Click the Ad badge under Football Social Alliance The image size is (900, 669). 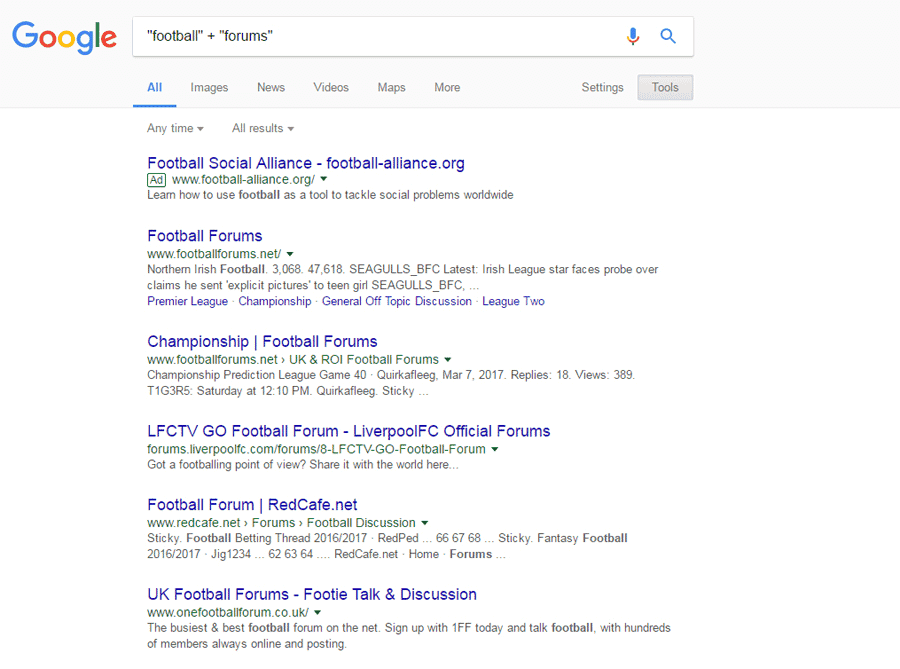tap(156, 180)
